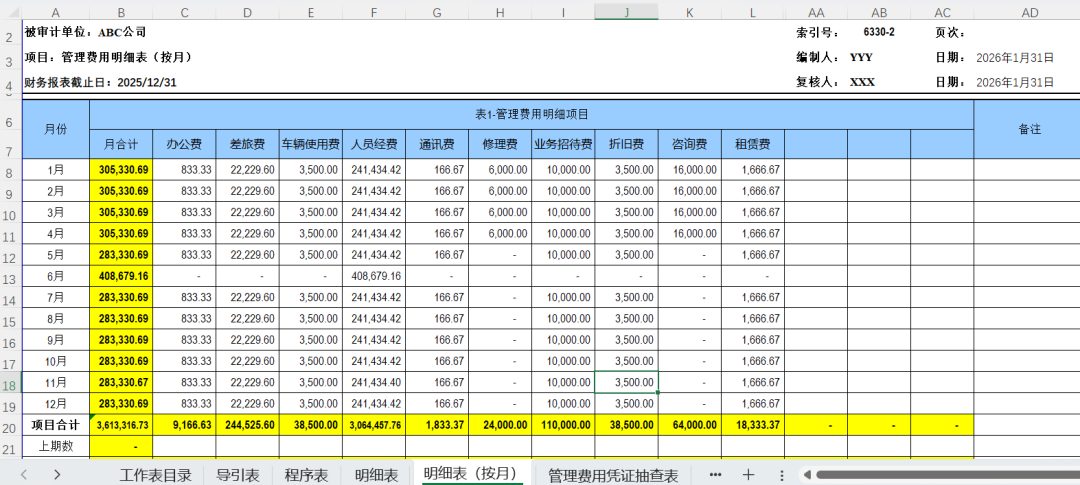Image resolution: width=1080 pixels, height=485 pixels.
Task: Select column AA header
Action: [816, 12]
